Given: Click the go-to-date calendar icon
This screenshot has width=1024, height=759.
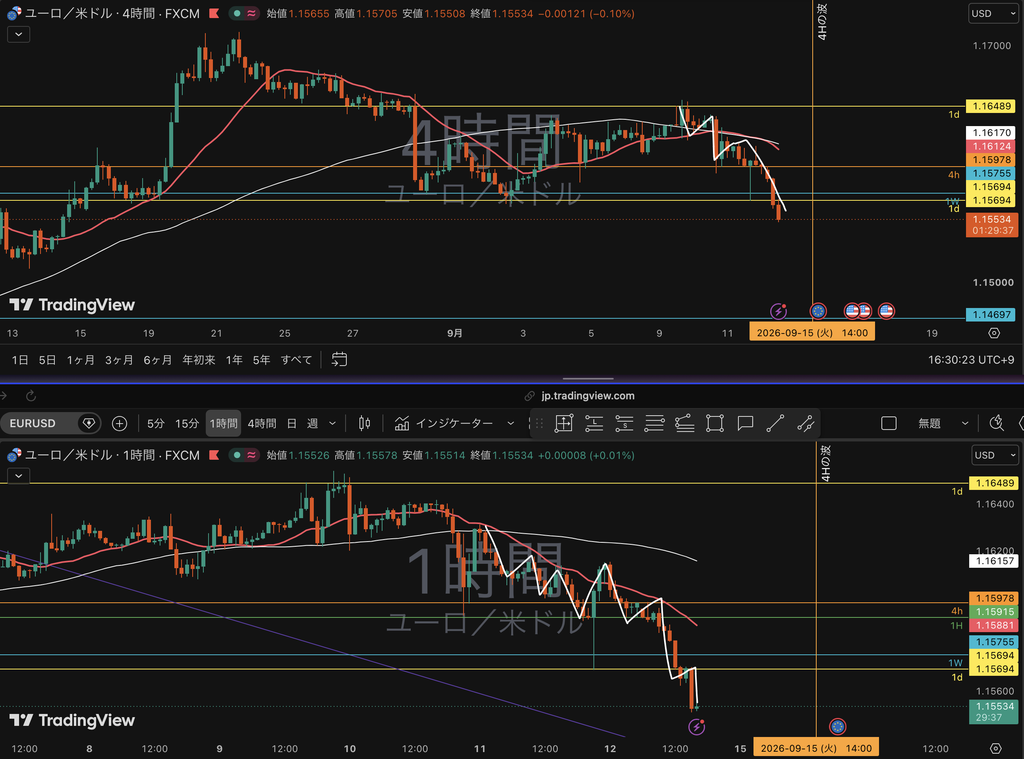Looking at the screenshot, I should [339, 360].
